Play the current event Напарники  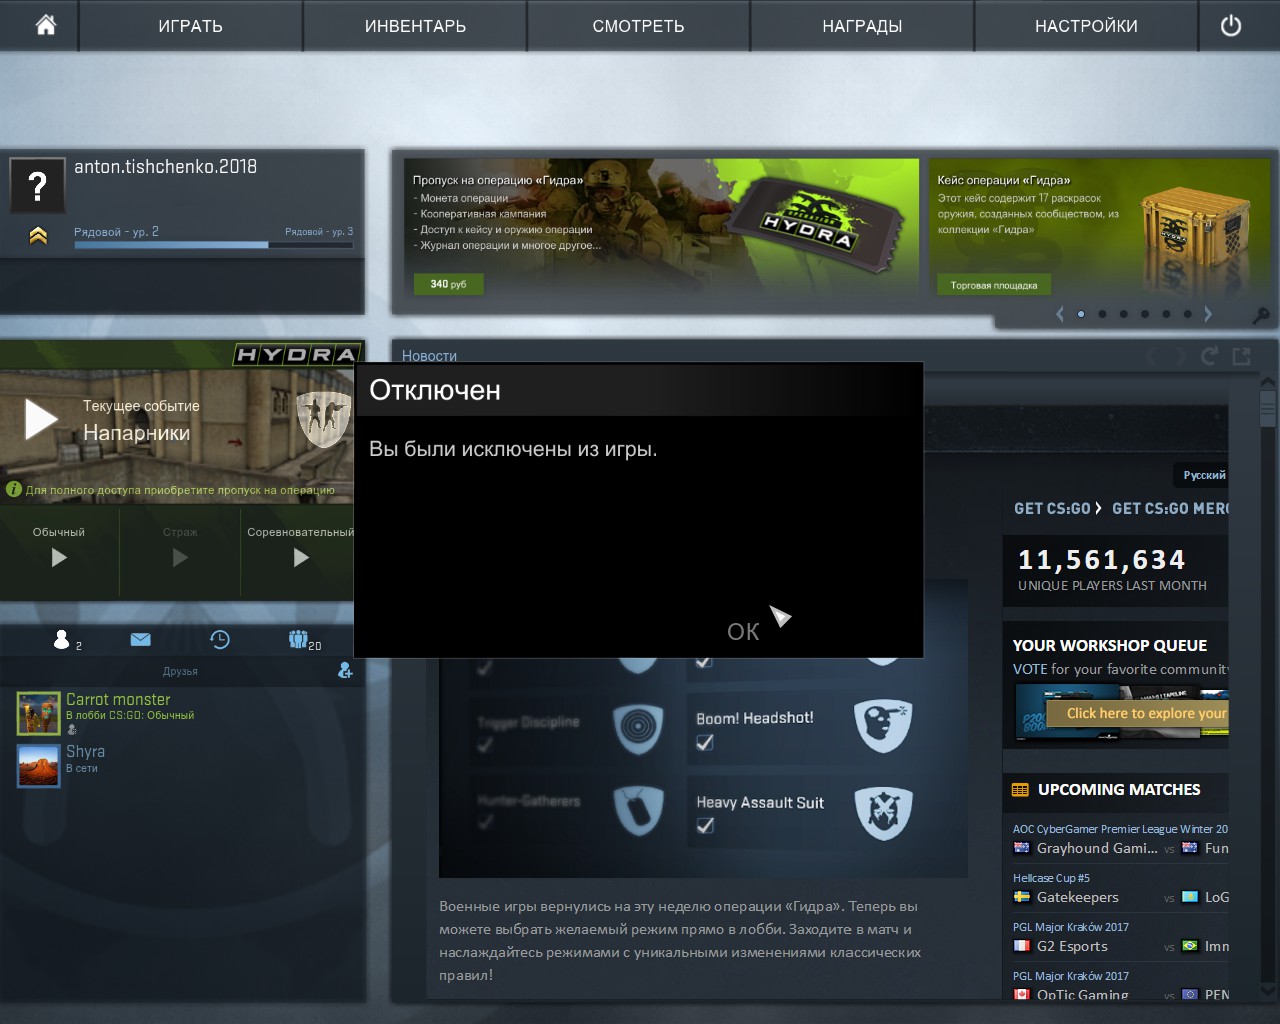[x=41, y=420]
